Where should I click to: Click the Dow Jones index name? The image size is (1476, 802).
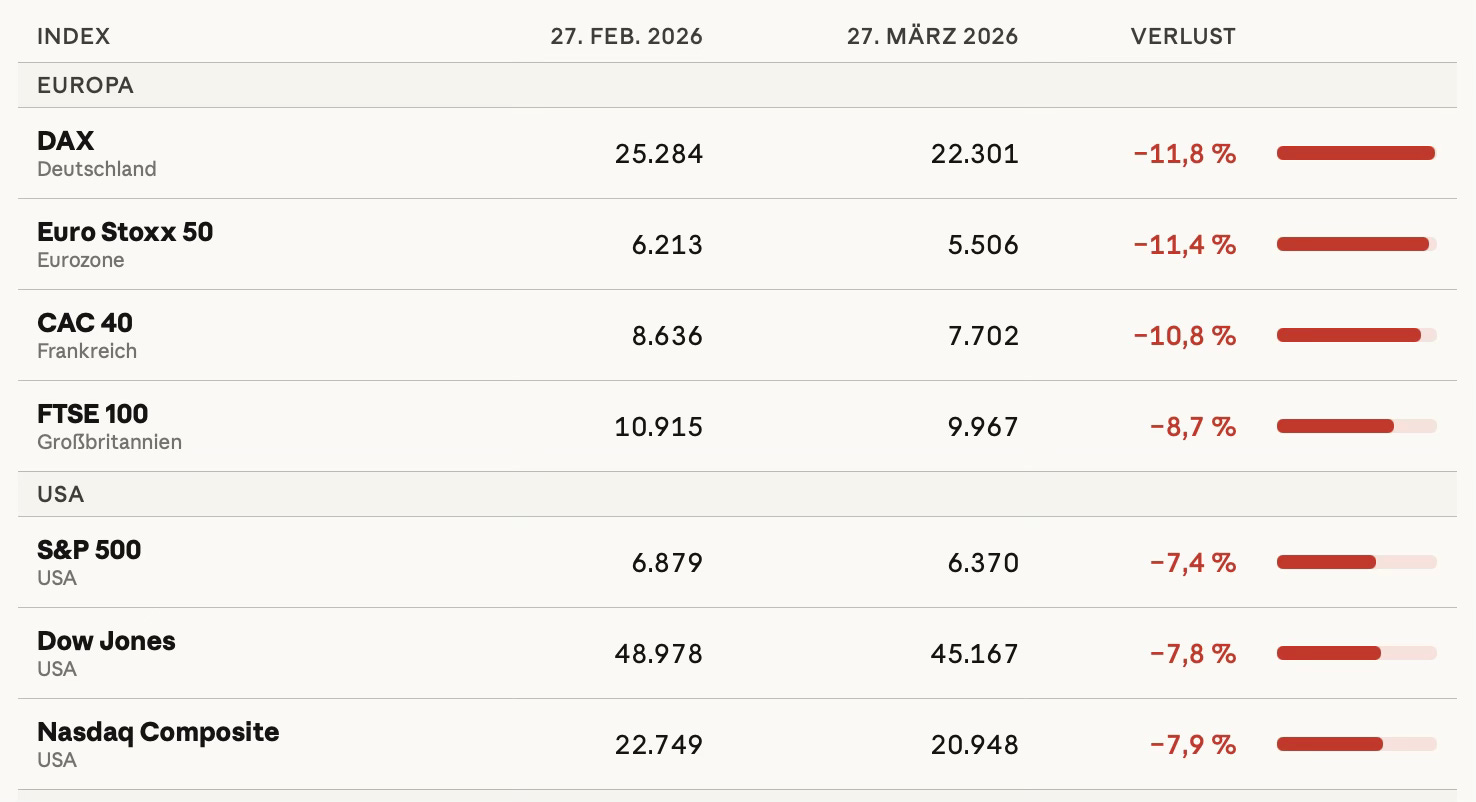[106, 641]
